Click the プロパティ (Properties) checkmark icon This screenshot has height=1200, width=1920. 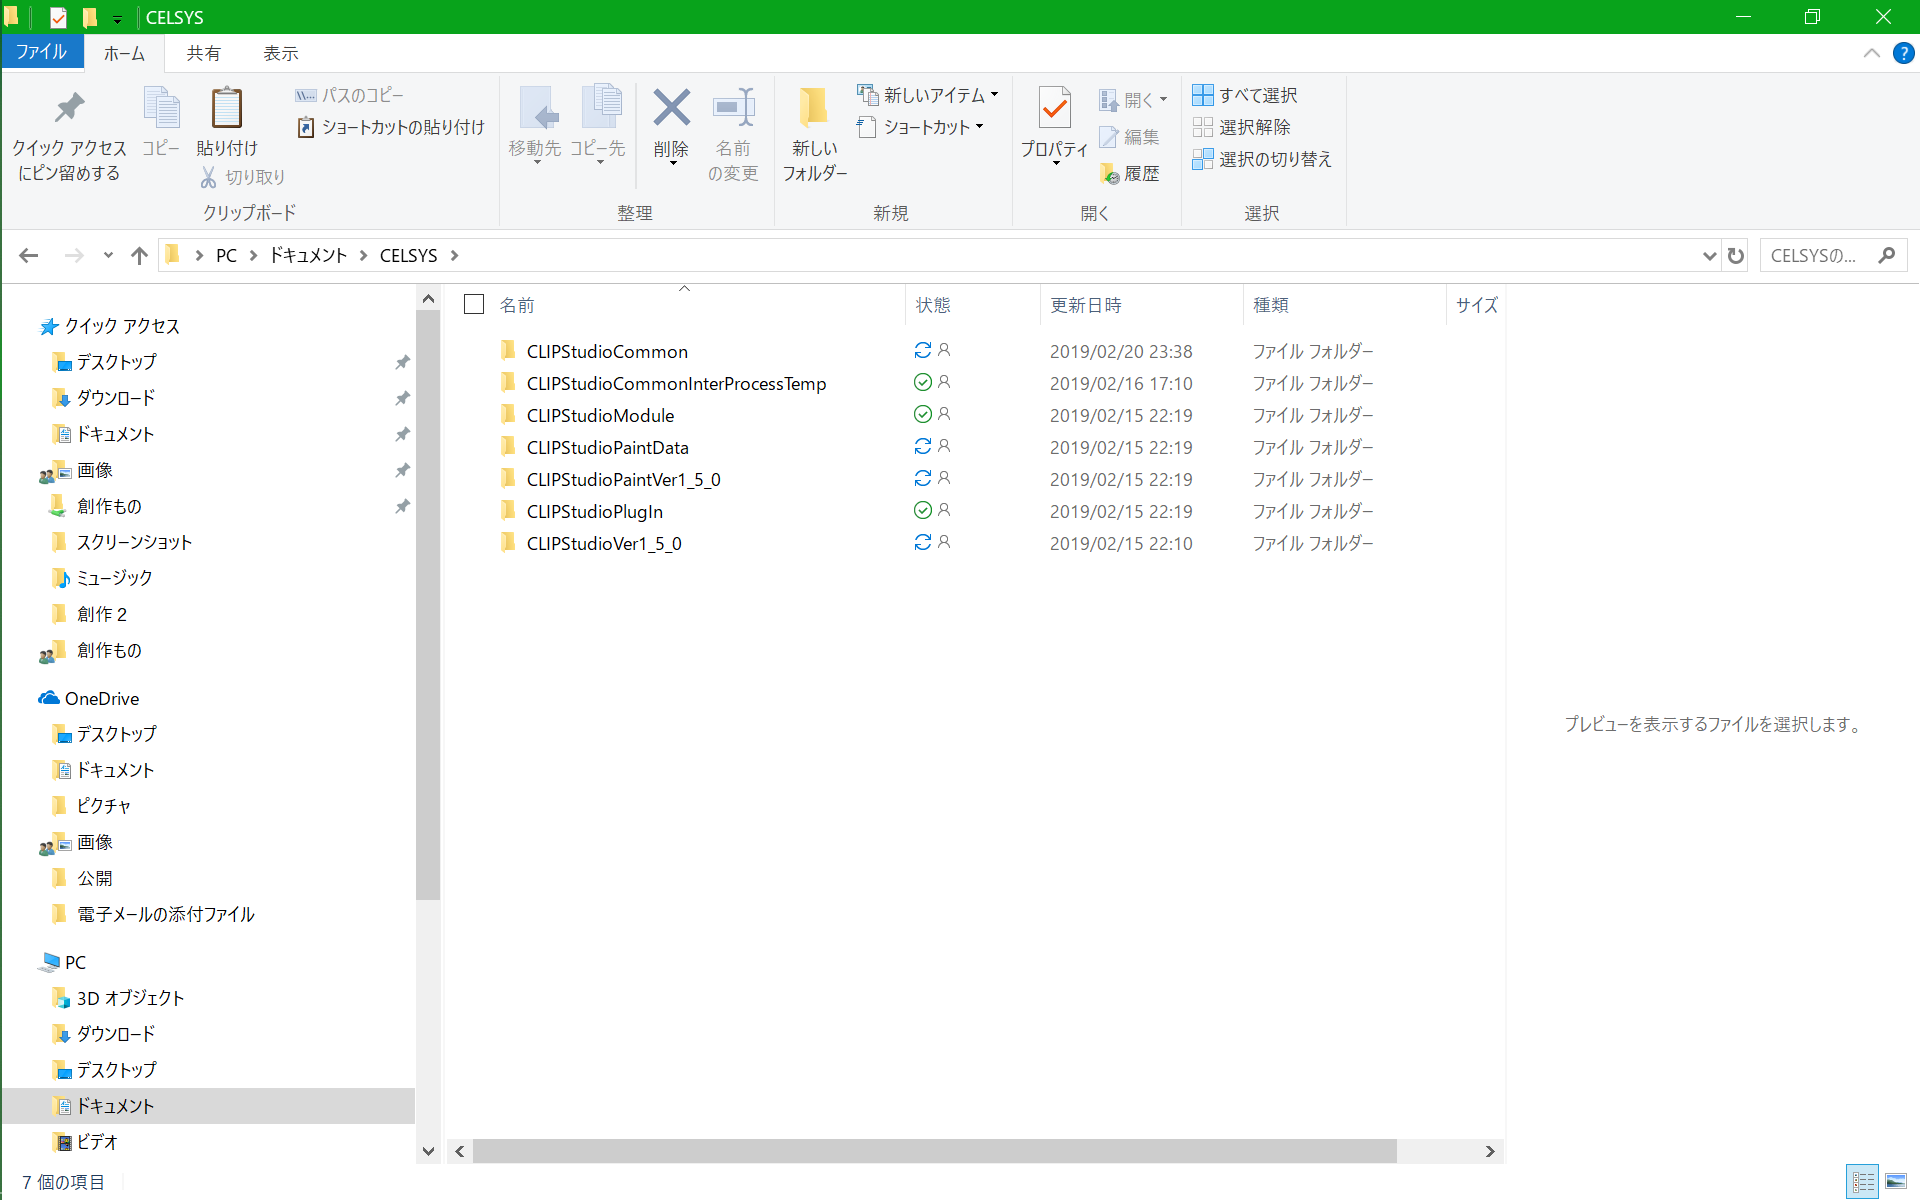pos(1054,108)
